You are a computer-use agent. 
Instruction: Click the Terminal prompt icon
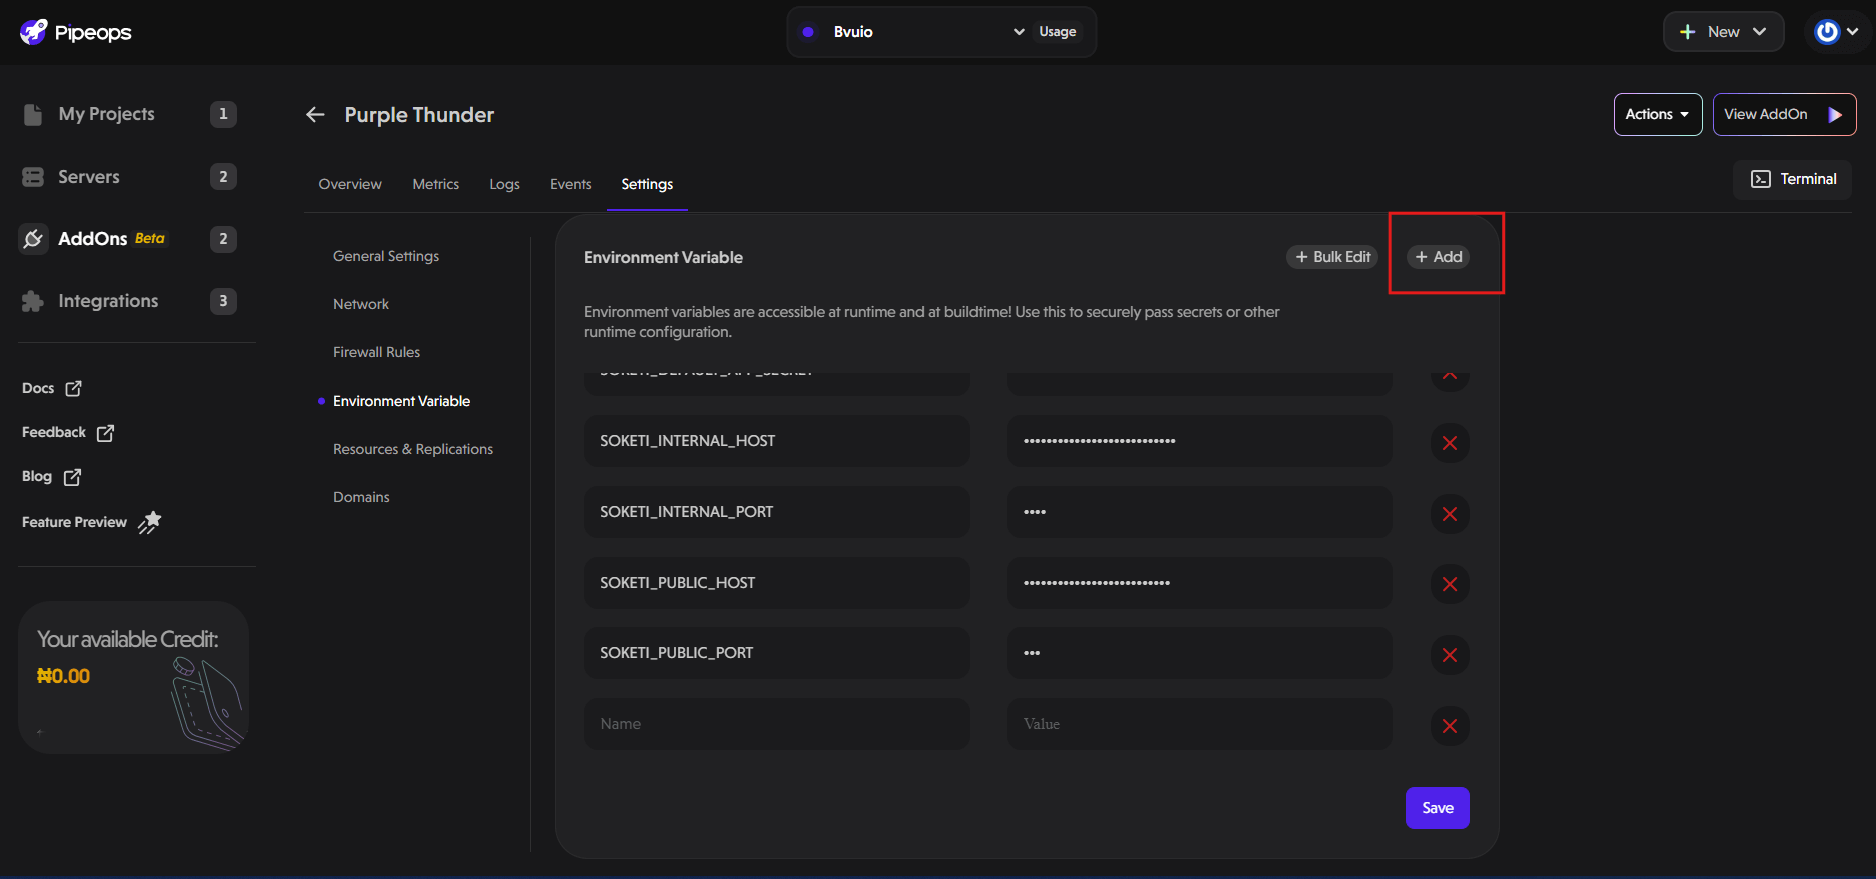click(1761, 179)
